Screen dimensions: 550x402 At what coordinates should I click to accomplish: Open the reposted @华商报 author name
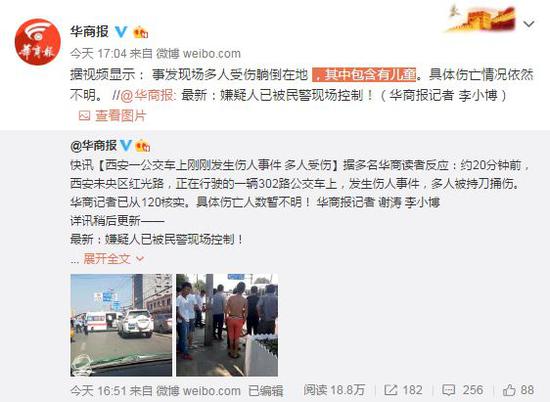point(94,145)
